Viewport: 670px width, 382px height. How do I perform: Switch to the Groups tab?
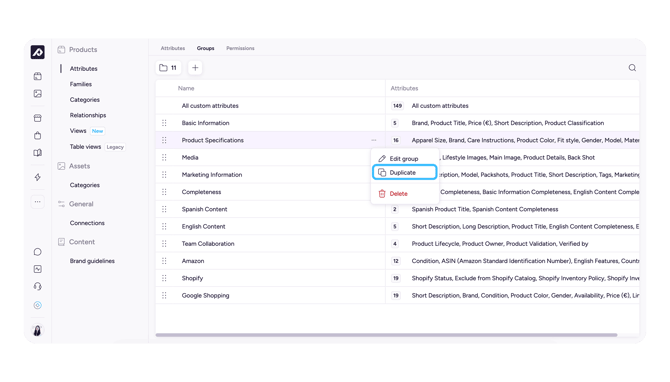coord(206,48)
